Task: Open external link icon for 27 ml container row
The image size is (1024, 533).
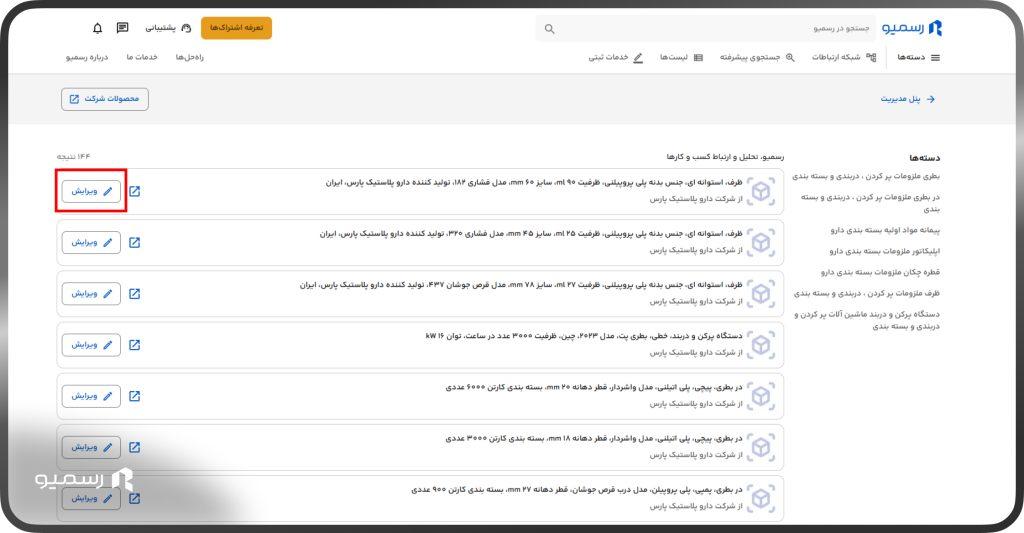Action: tap(135, 294)
